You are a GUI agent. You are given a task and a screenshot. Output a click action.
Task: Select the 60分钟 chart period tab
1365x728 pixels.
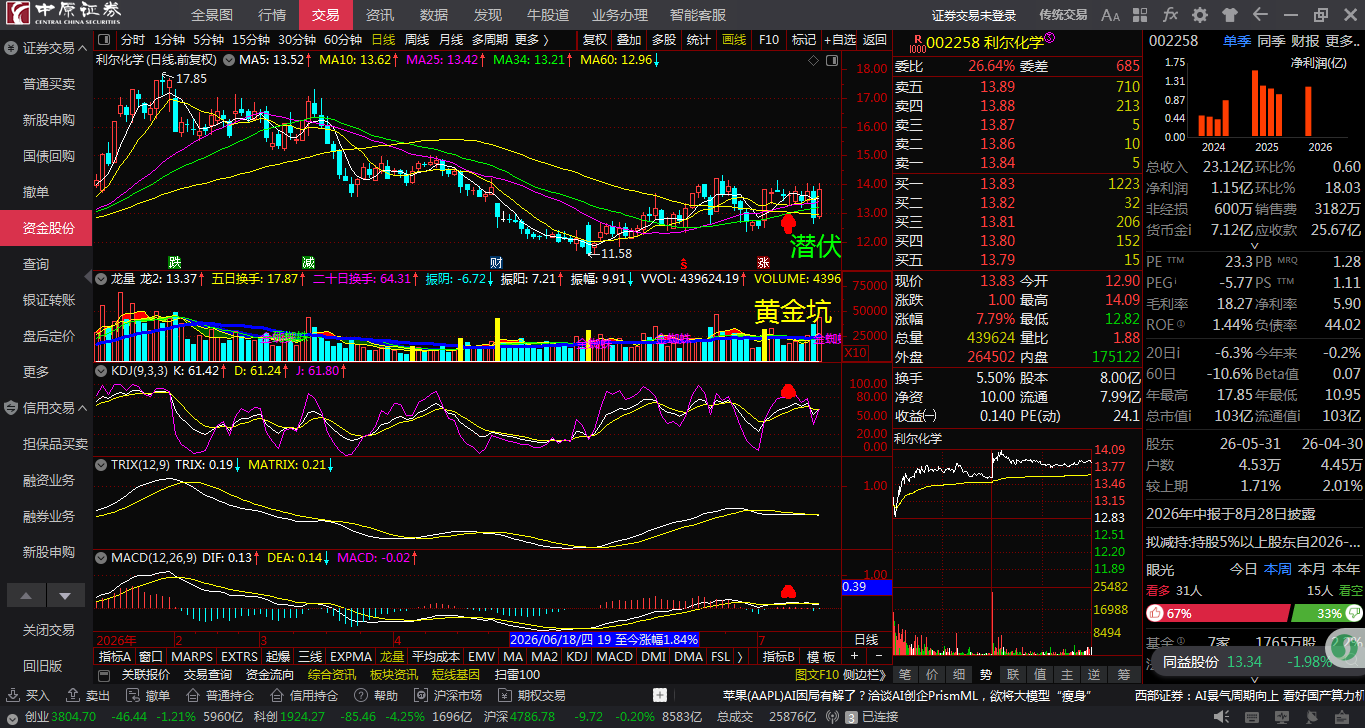pos(342,40)
